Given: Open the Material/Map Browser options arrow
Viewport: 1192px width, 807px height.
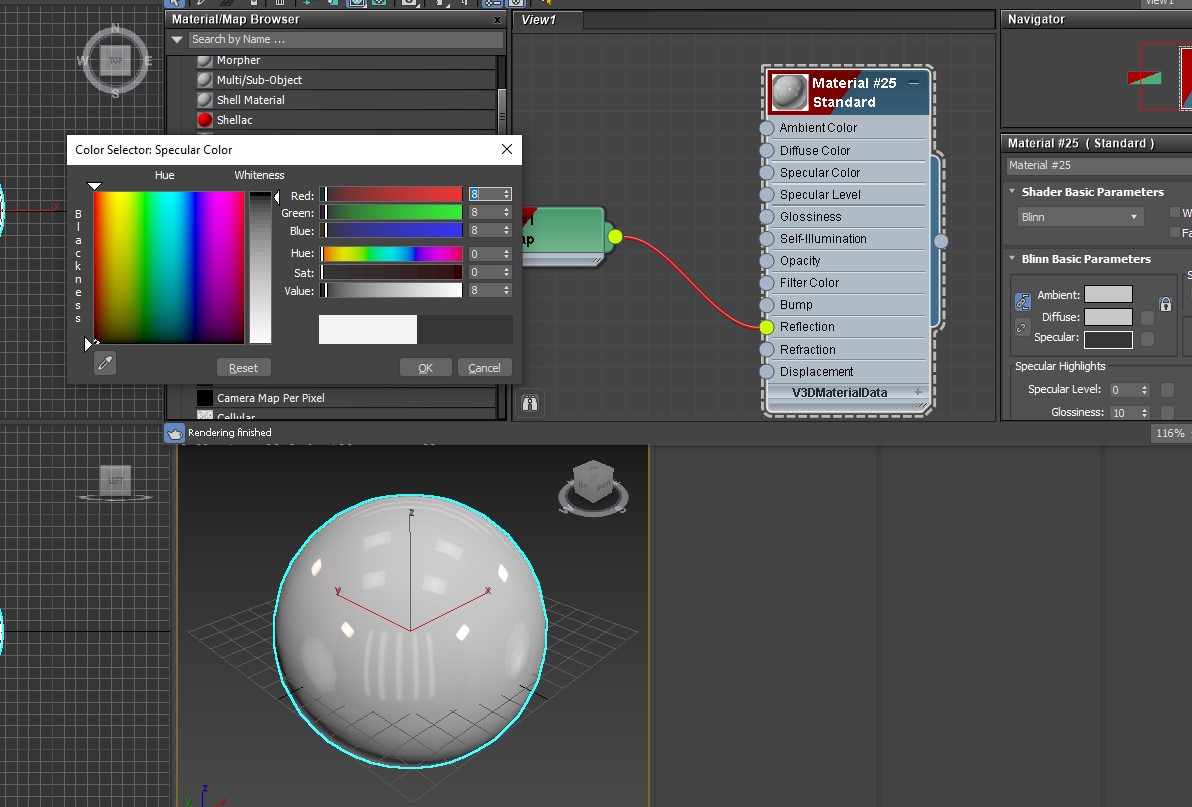Looking at the screenshot, I should [x=177, y=40].
